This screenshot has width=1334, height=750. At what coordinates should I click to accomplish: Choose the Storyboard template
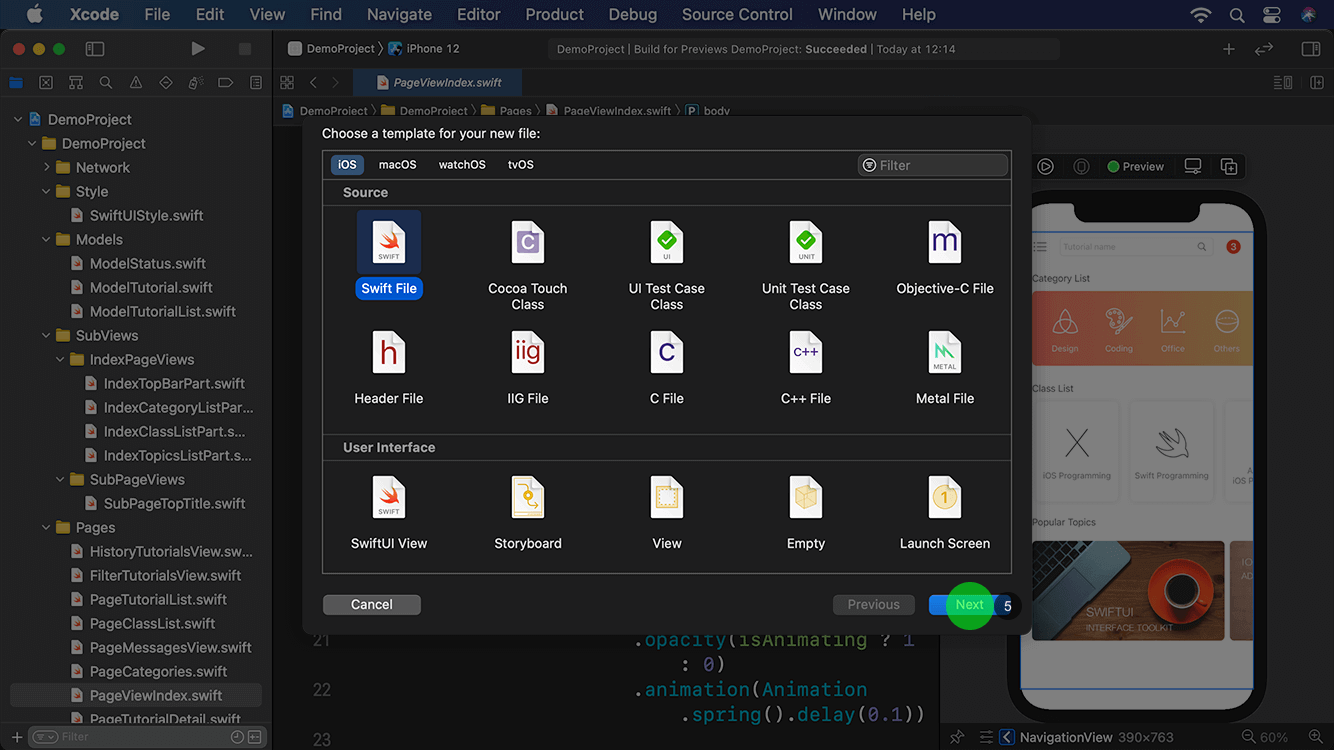coord(528,512)
